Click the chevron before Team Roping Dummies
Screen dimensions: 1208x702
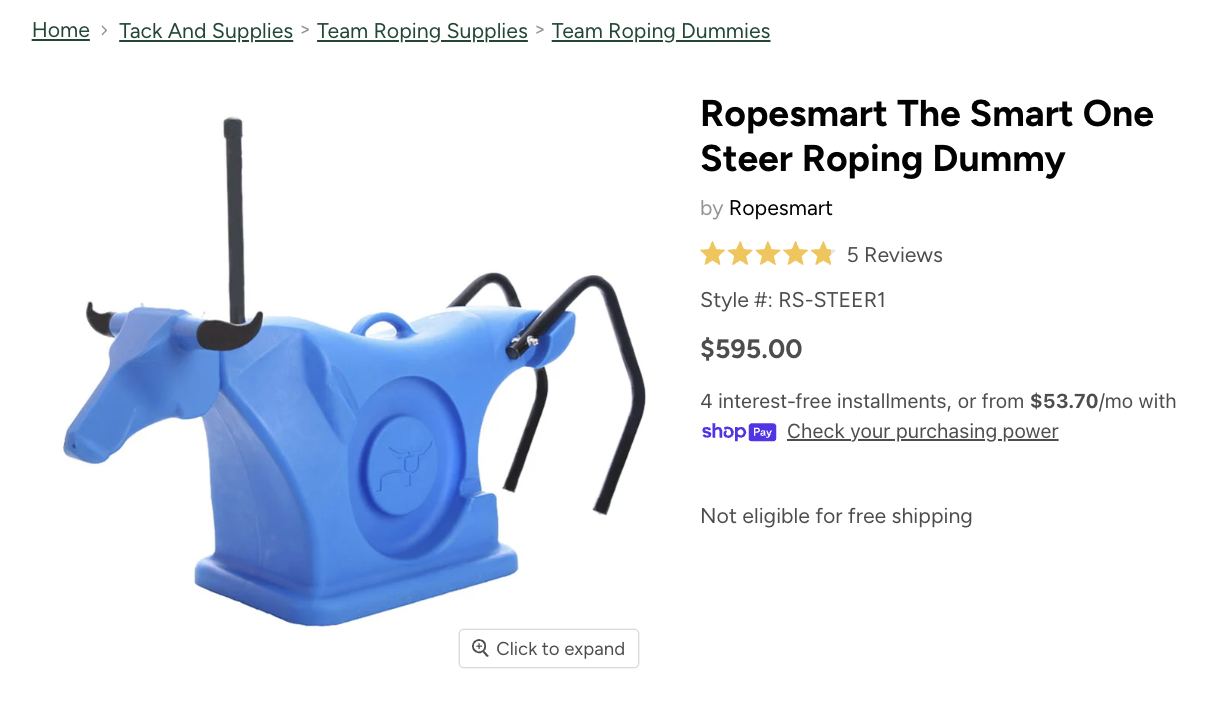click(x=539, y=31)
